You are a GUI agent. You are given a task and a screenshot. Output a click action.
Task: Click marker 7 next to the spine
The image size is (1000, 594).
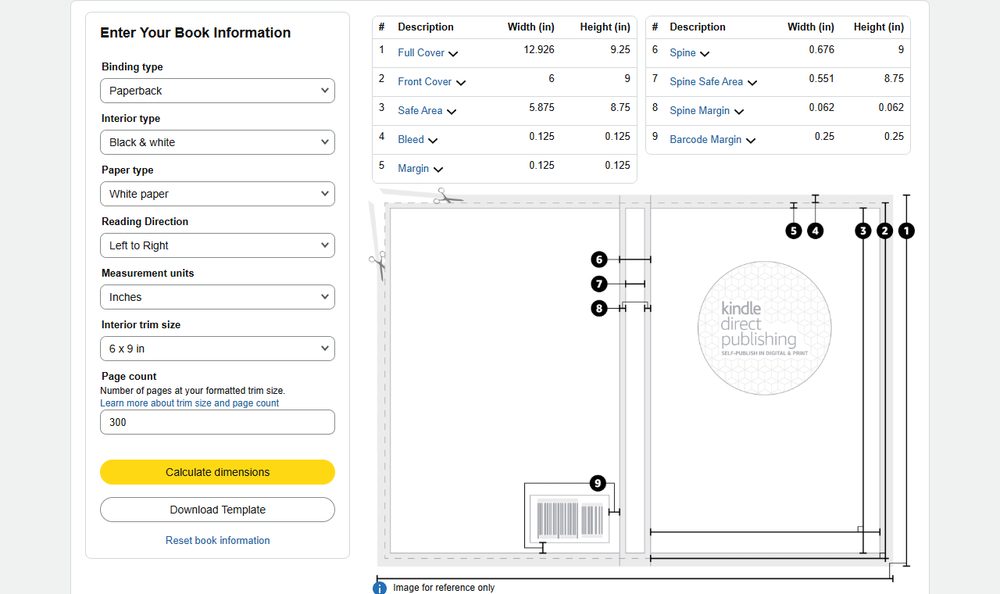[599, 284]
